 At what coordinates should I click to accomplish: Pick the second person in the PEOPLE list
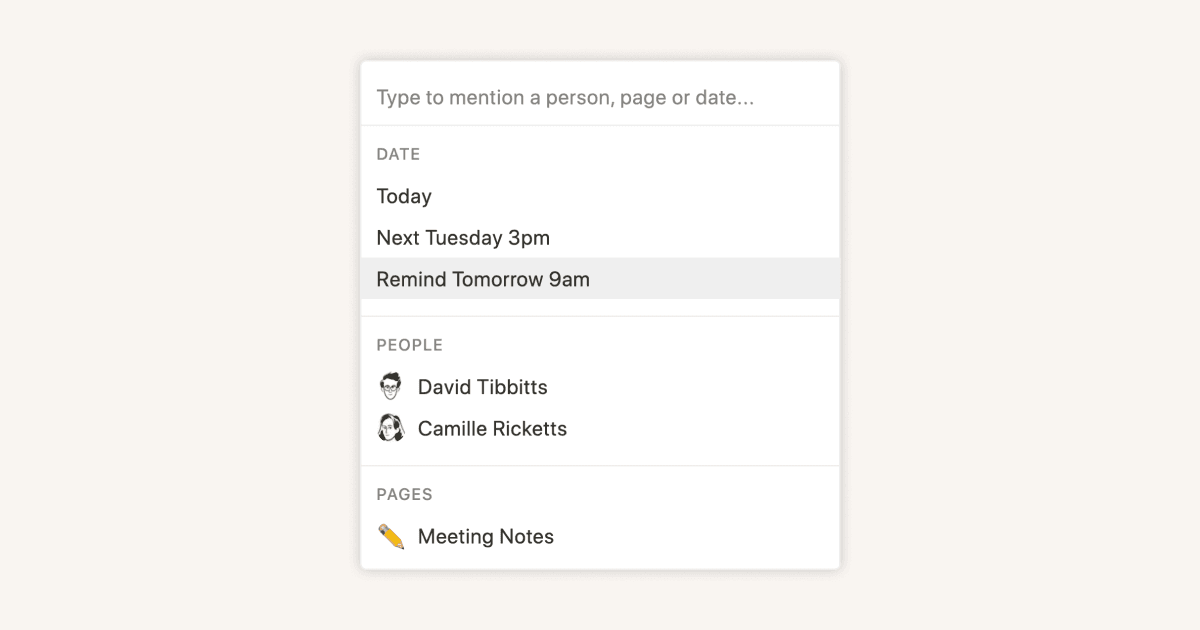pyautogui.click(x=492, y=428)
